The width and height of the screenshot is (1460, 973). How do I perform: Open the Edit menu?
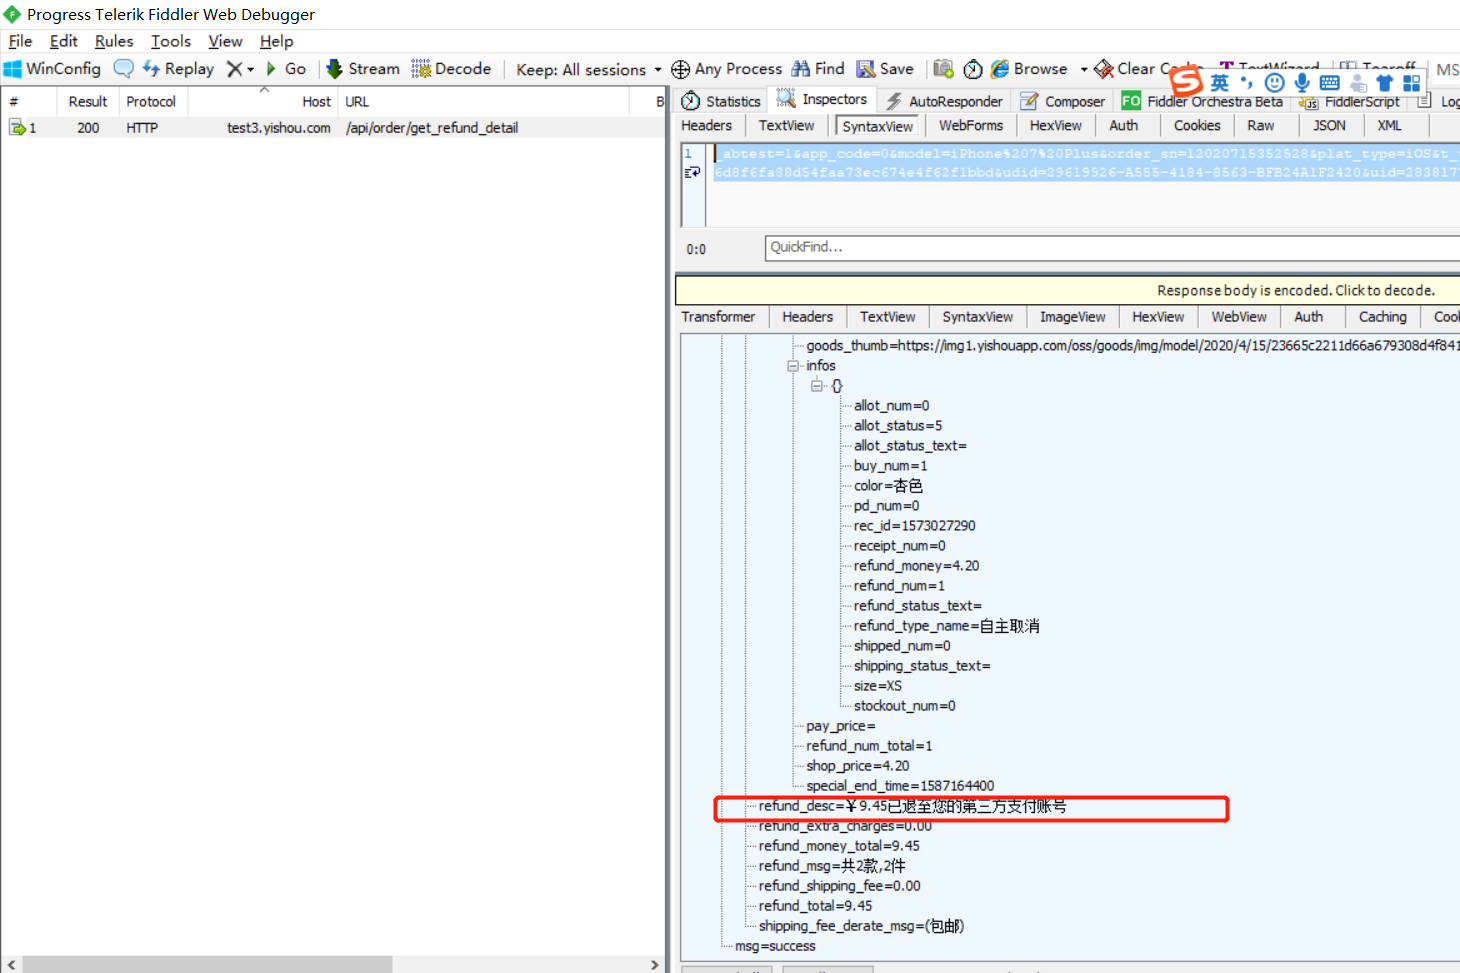pyautogui.click(x=63, y=41)
